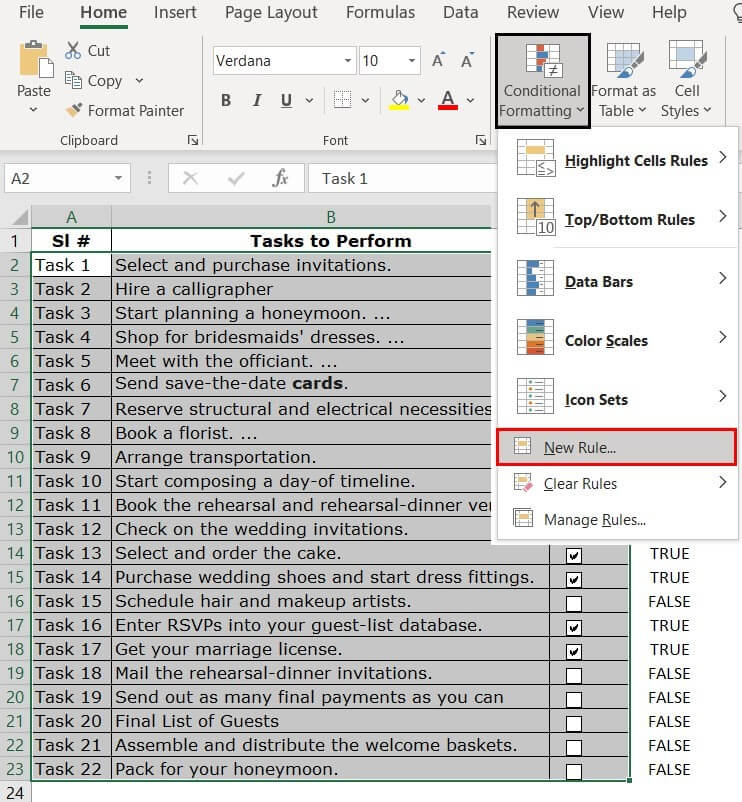Viewport: 742px width, 802px height.
Task: Check the Task 19 checkbox
Action: [x=574, y=699]
